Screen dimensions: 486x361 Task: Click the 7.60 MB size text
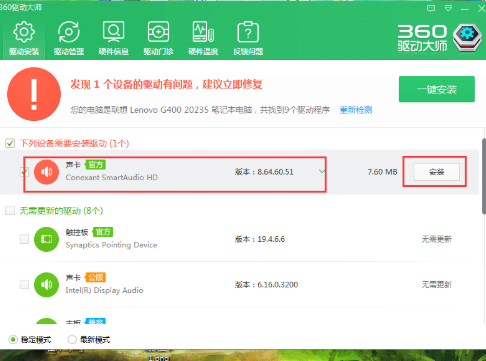point(382,172)
